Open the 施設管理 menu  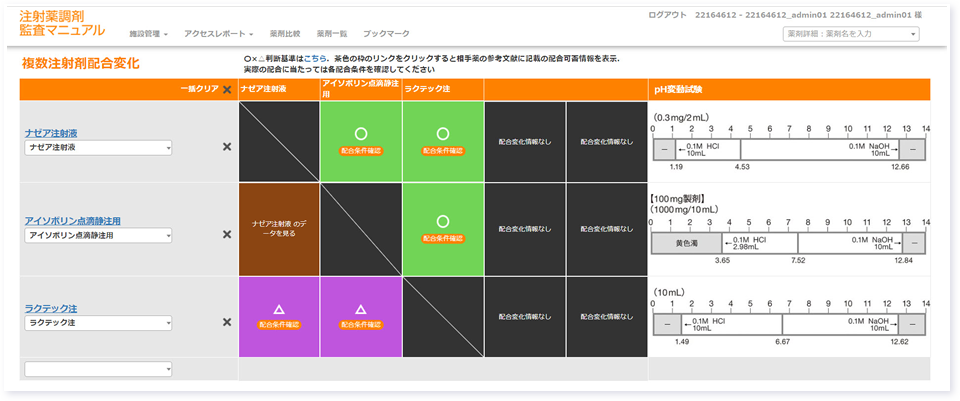(x=149, y=34)
